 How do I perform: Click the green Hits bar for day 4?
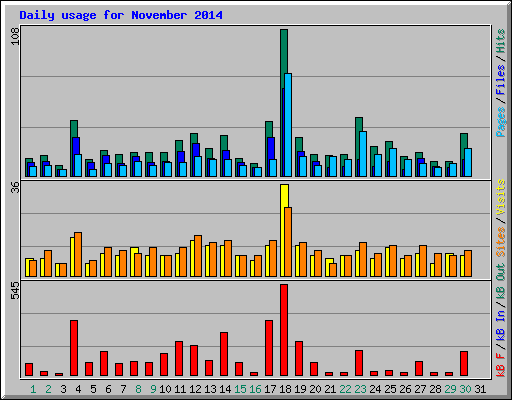74,129
